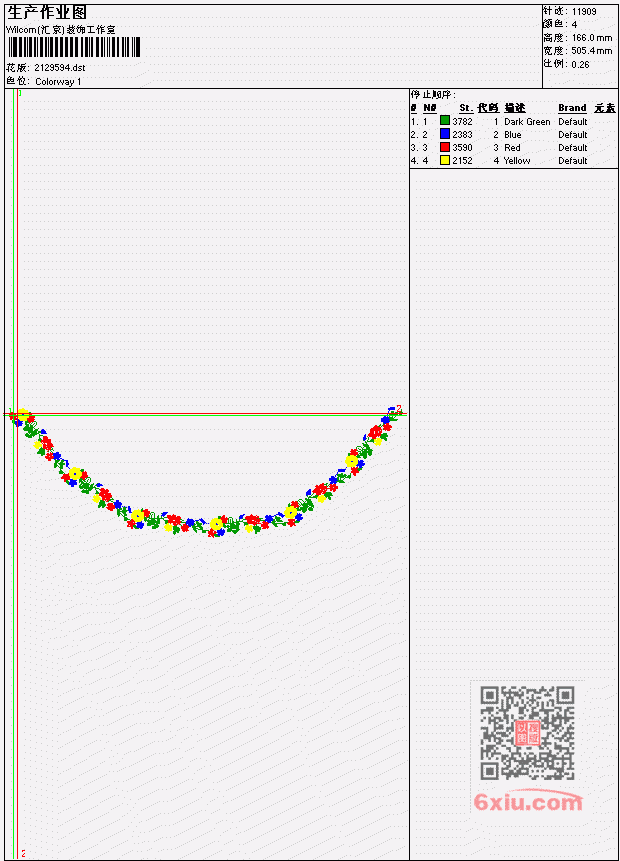Viewport: 620px width, 861px height.
Task: Select the stitch count 11909
Action: point(584,12)
